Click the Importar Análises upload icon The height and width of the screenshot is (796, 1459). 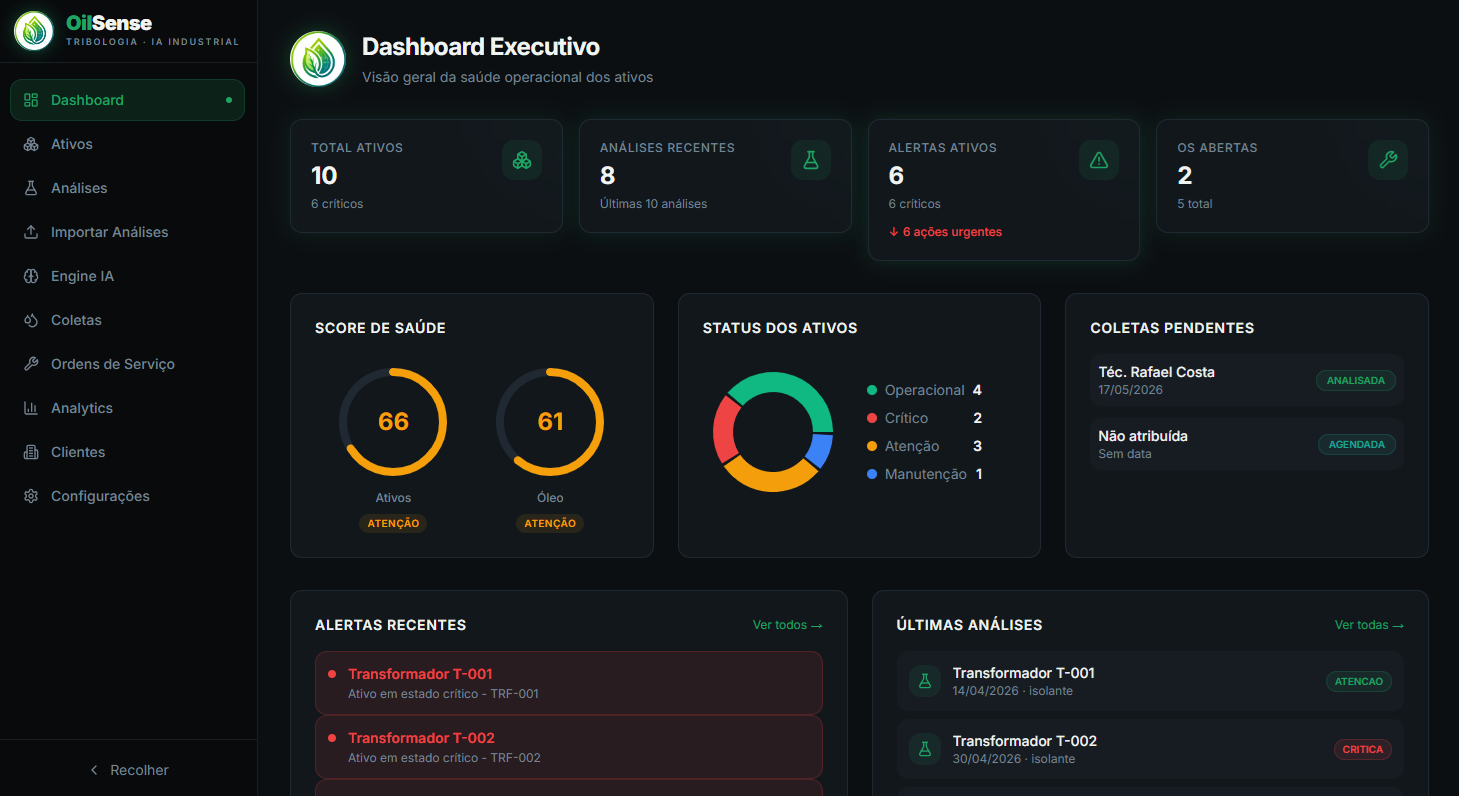pos(31,232)
